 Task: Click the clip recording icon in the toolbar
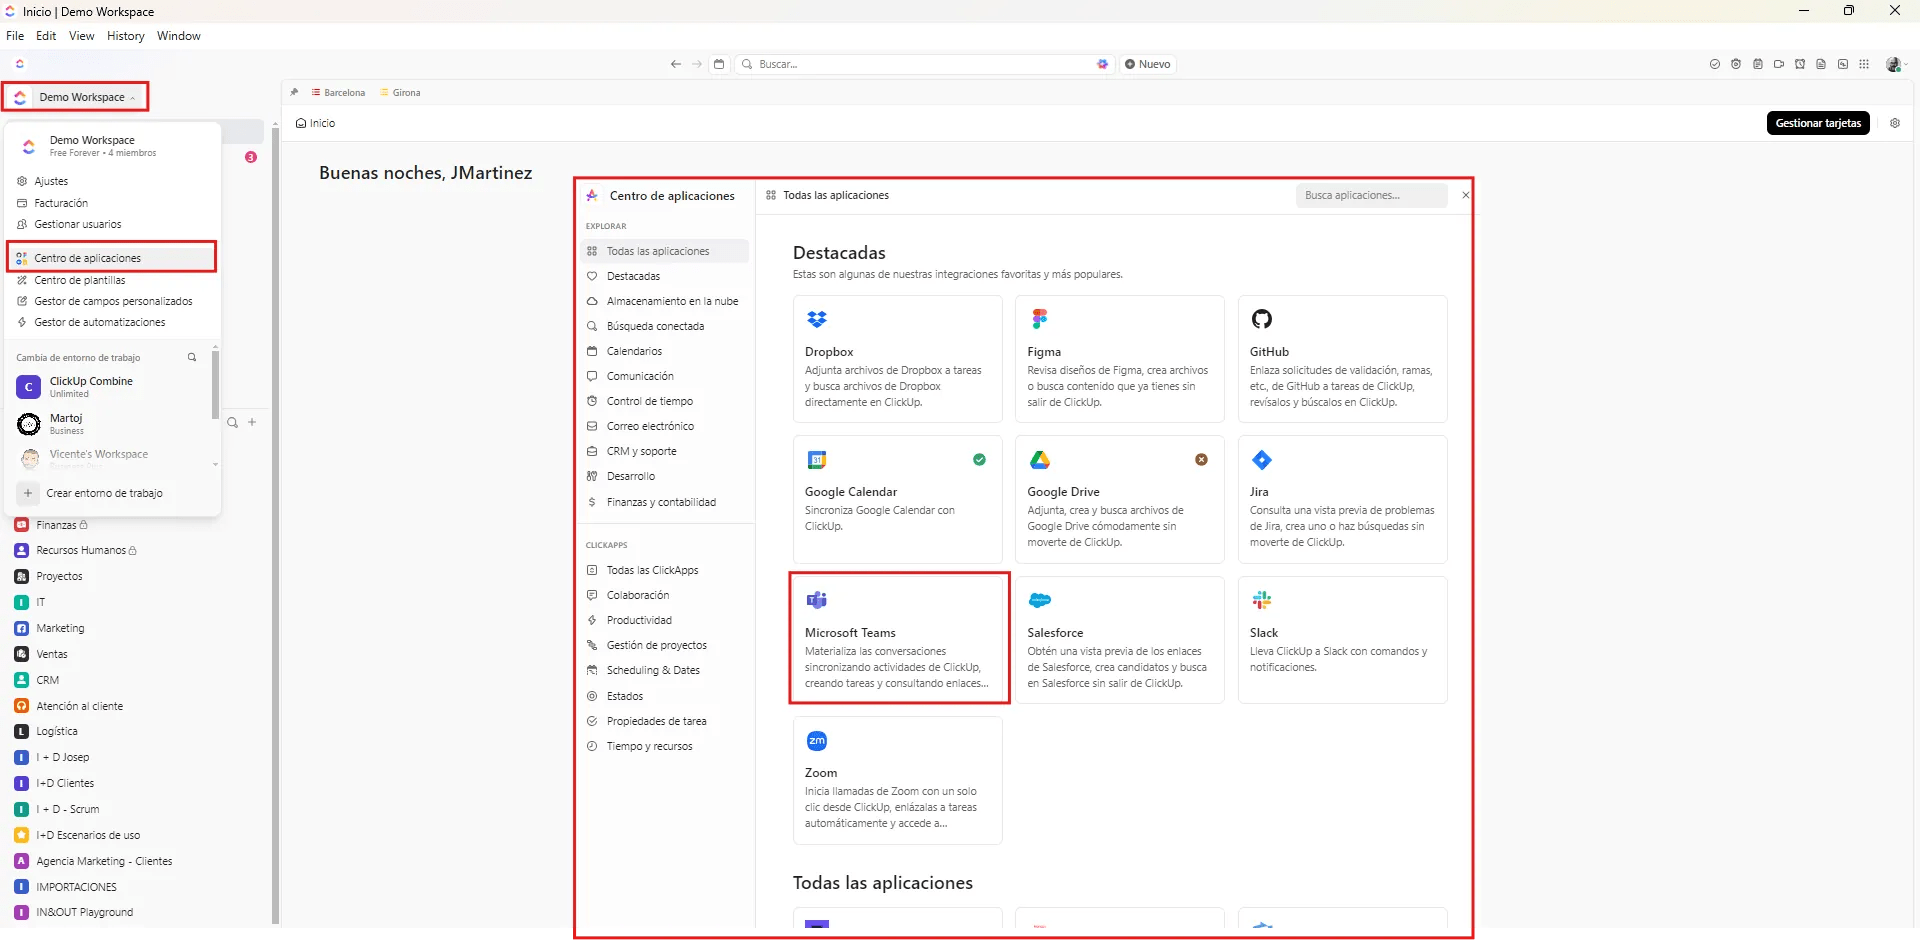point(1779,64)
